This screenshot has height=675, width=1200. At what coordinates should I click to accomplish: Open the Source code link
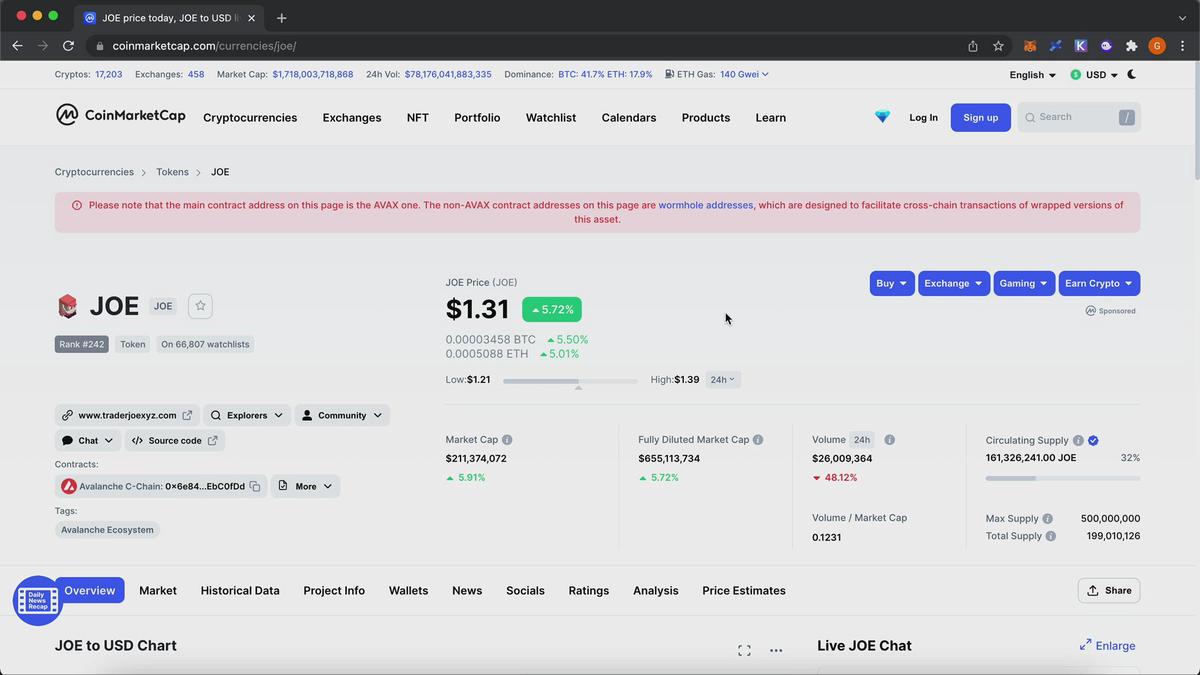tap(175, 440)
